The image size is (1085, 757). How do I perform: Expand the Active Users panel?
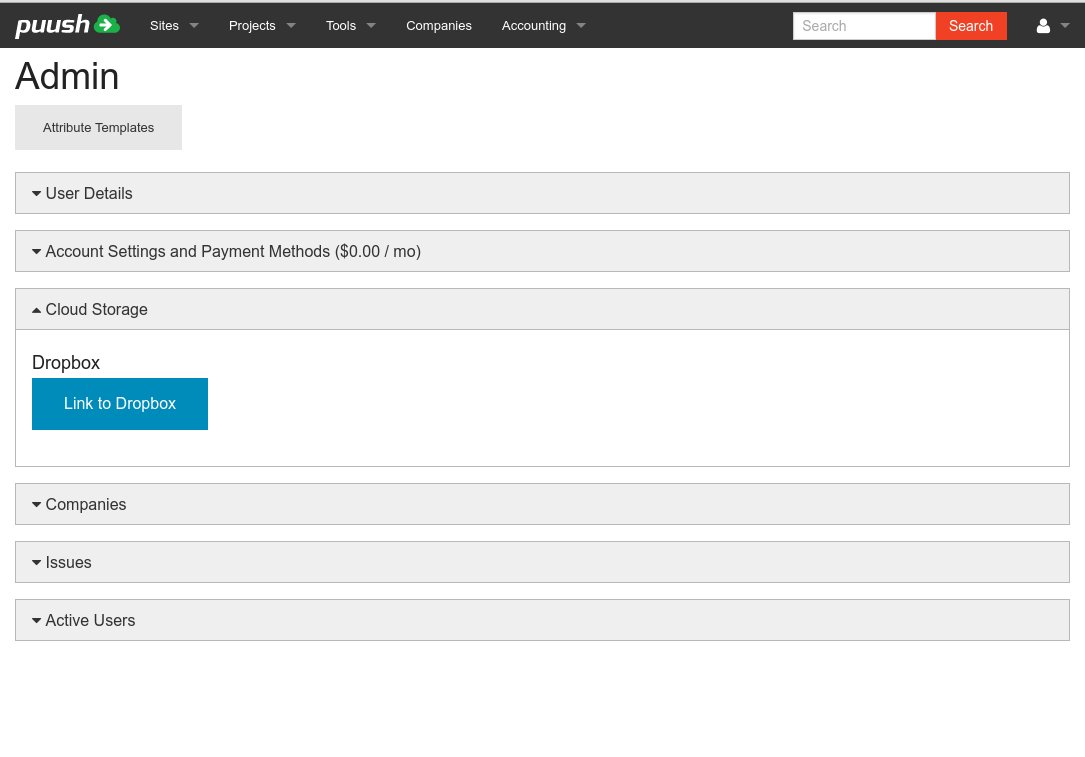pos(90,620)
